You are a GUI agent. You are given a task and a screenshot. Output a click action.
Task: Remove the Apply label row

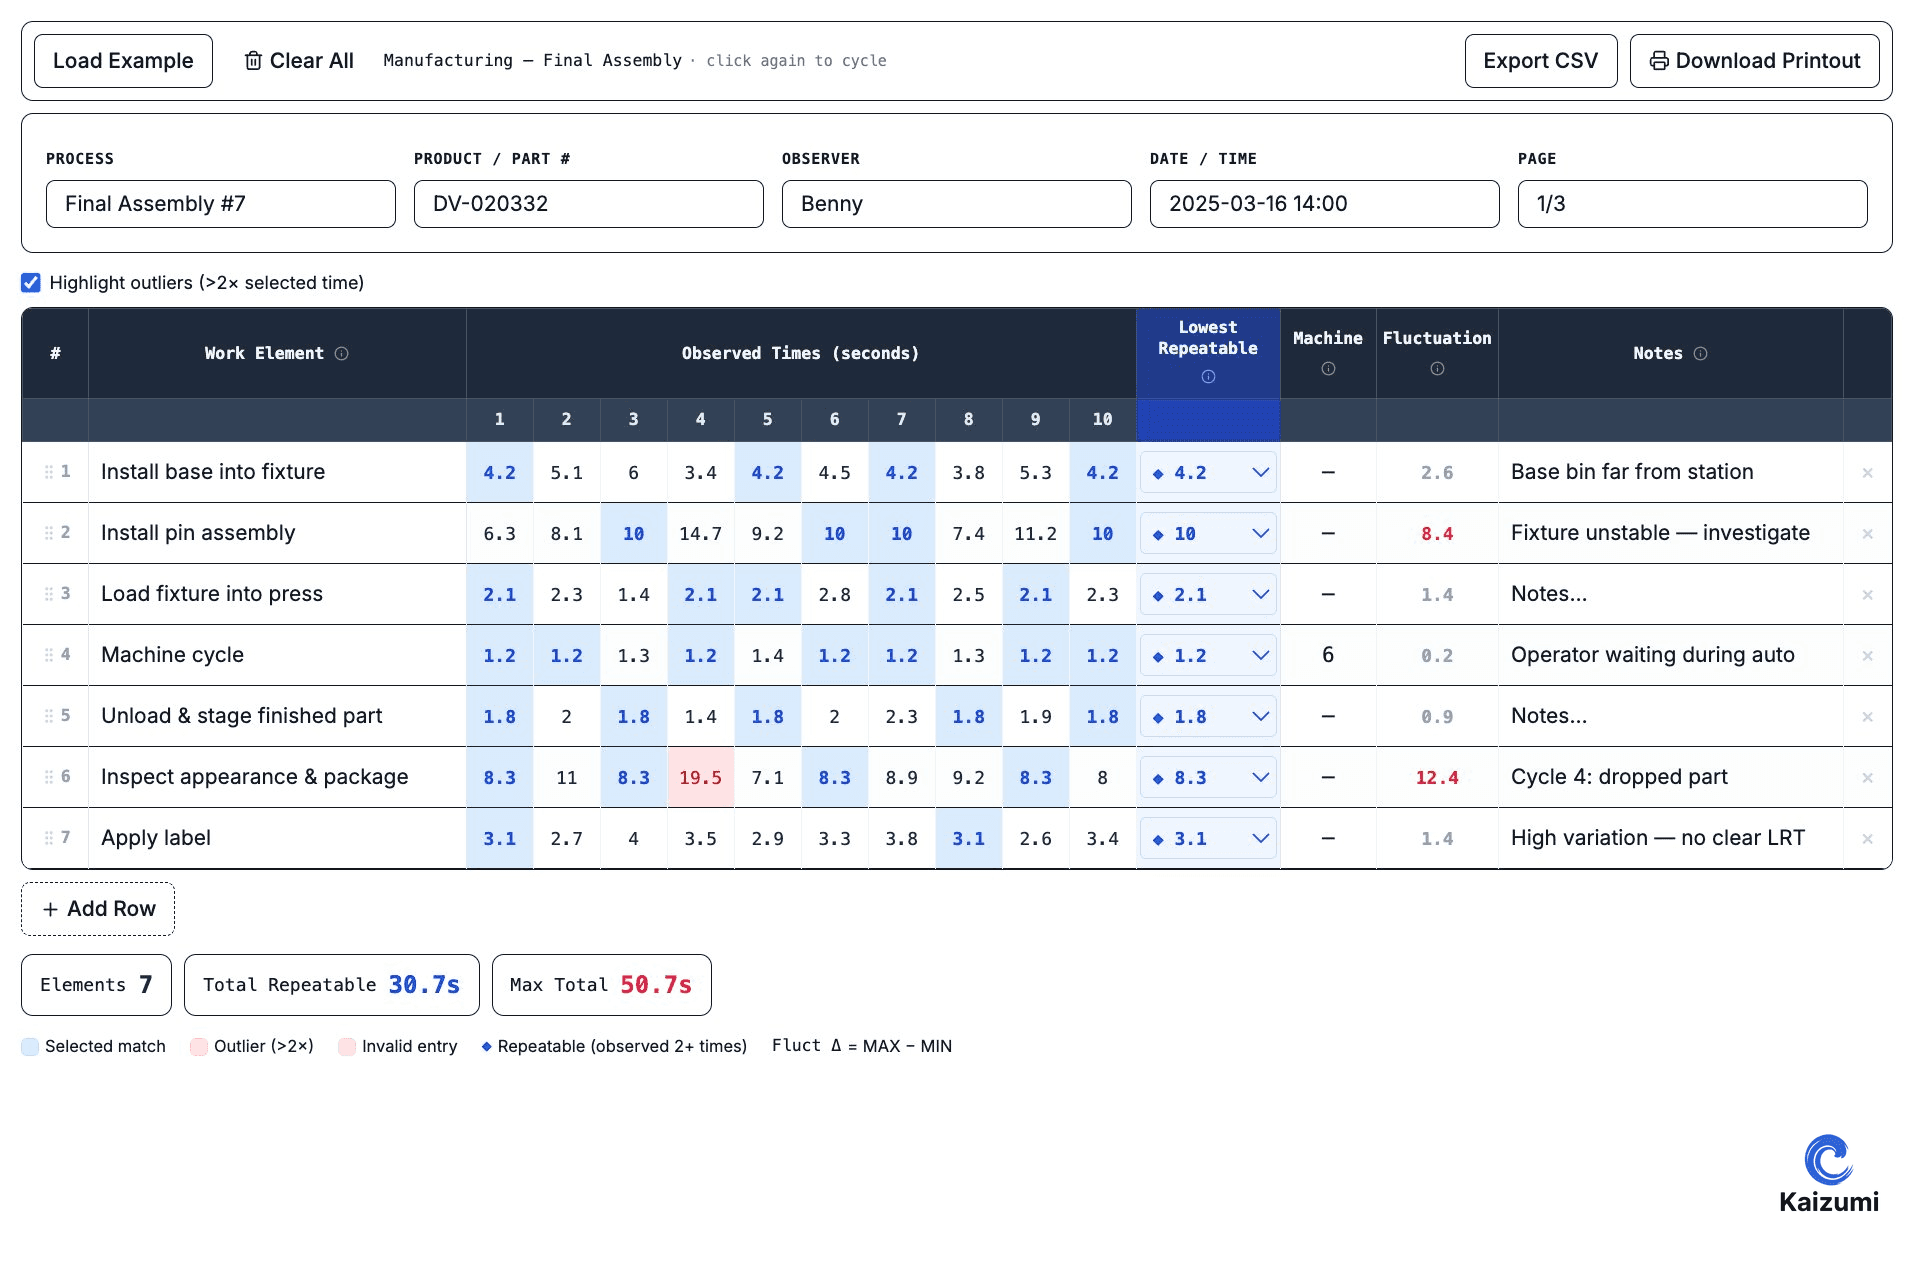point(1867,839)
